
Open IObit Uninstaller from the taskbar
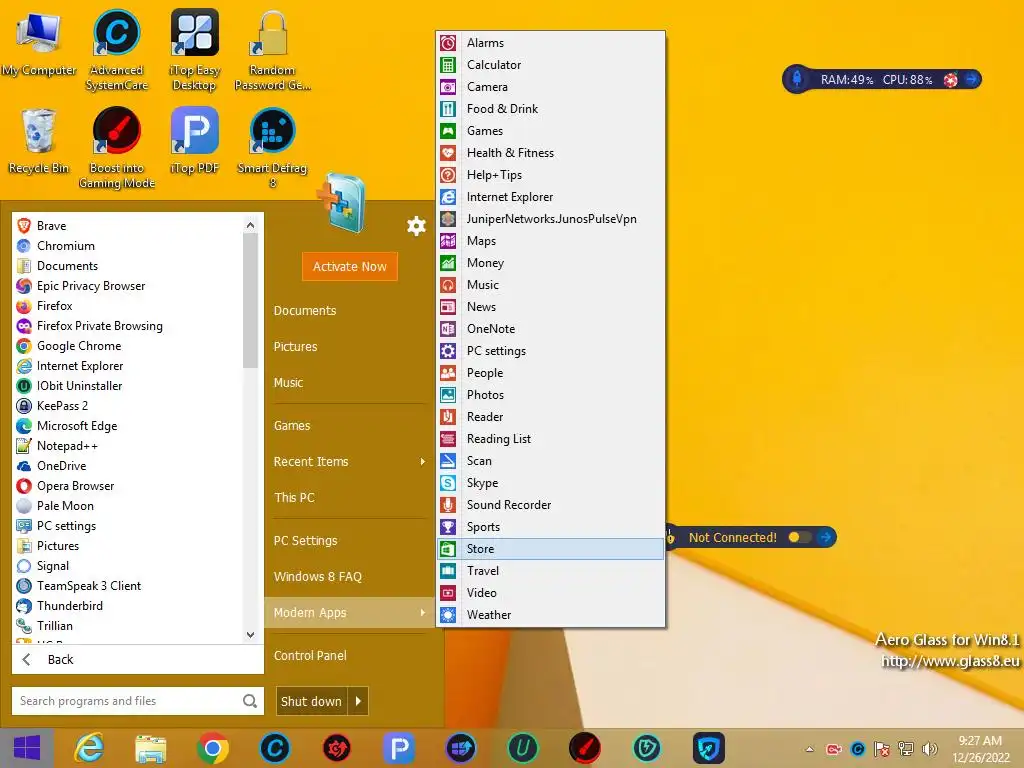(523, 748)
